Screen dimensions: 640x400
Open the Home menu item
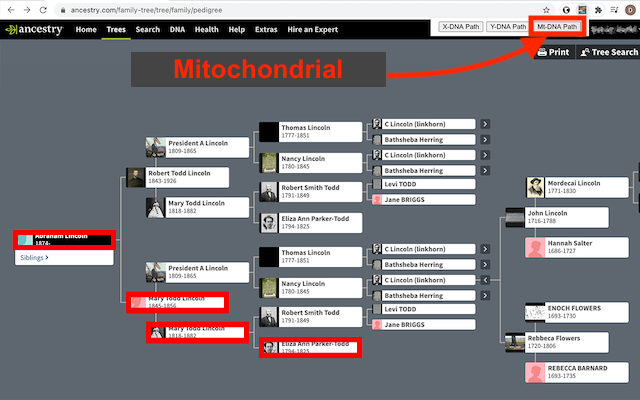[x=86, y=29]
